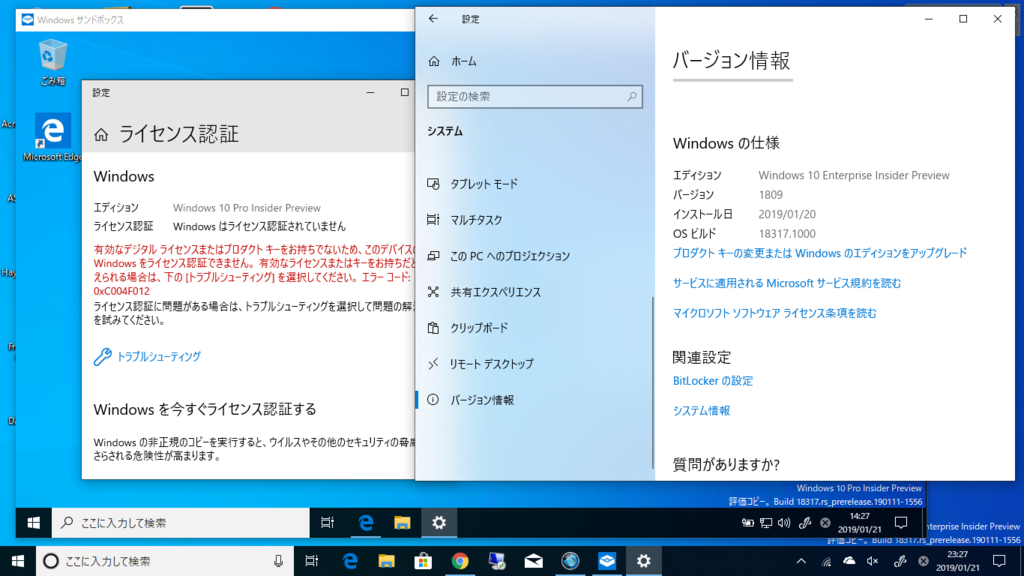Image resolution: width=1024 pixels, height=576 pixels.
Task: Click the back arrow in Settings
Action: [x=432, y=18]
